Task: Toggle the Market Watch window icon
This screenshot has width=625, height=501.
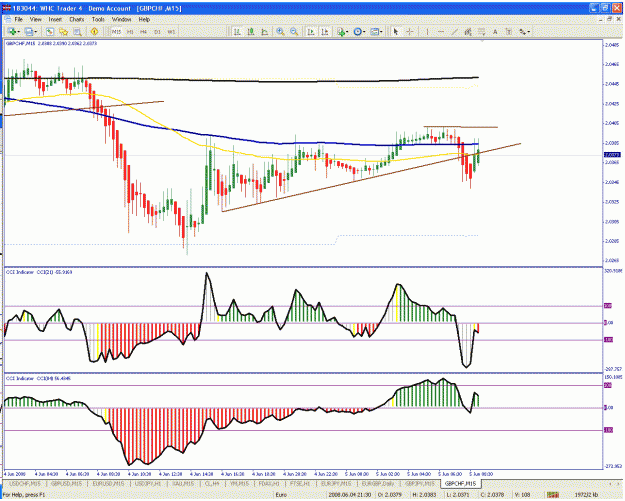Action: click(50, 31)
